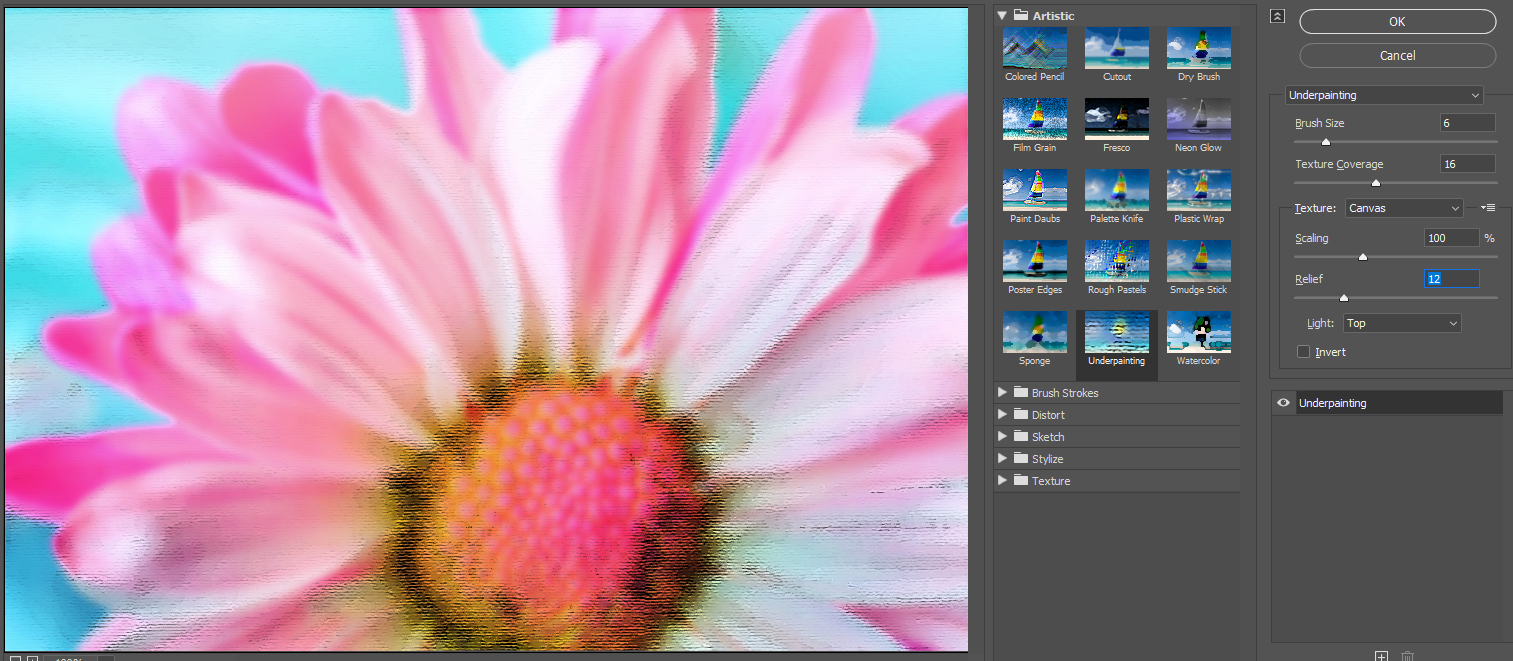Open the Light direction dropdown
The width and height of the screenshot is (1513, 661).
click(1402, 323)
